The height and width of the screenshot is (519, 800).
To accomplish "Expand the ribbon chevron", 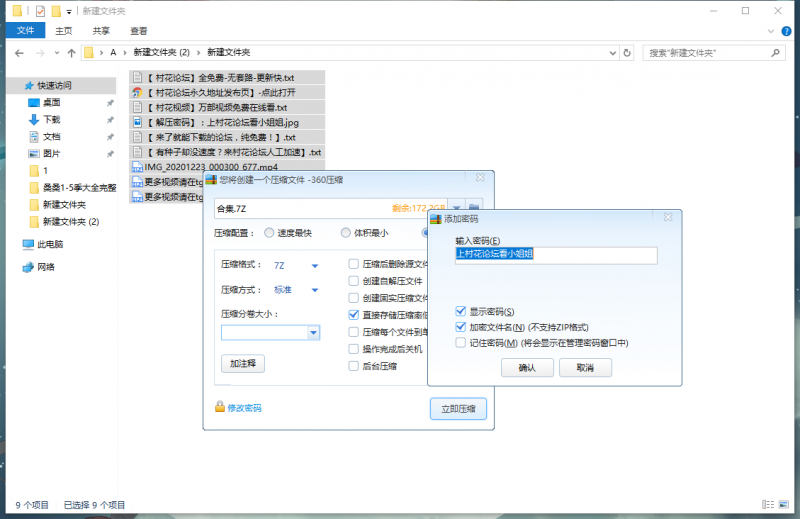I will [771, 31].
